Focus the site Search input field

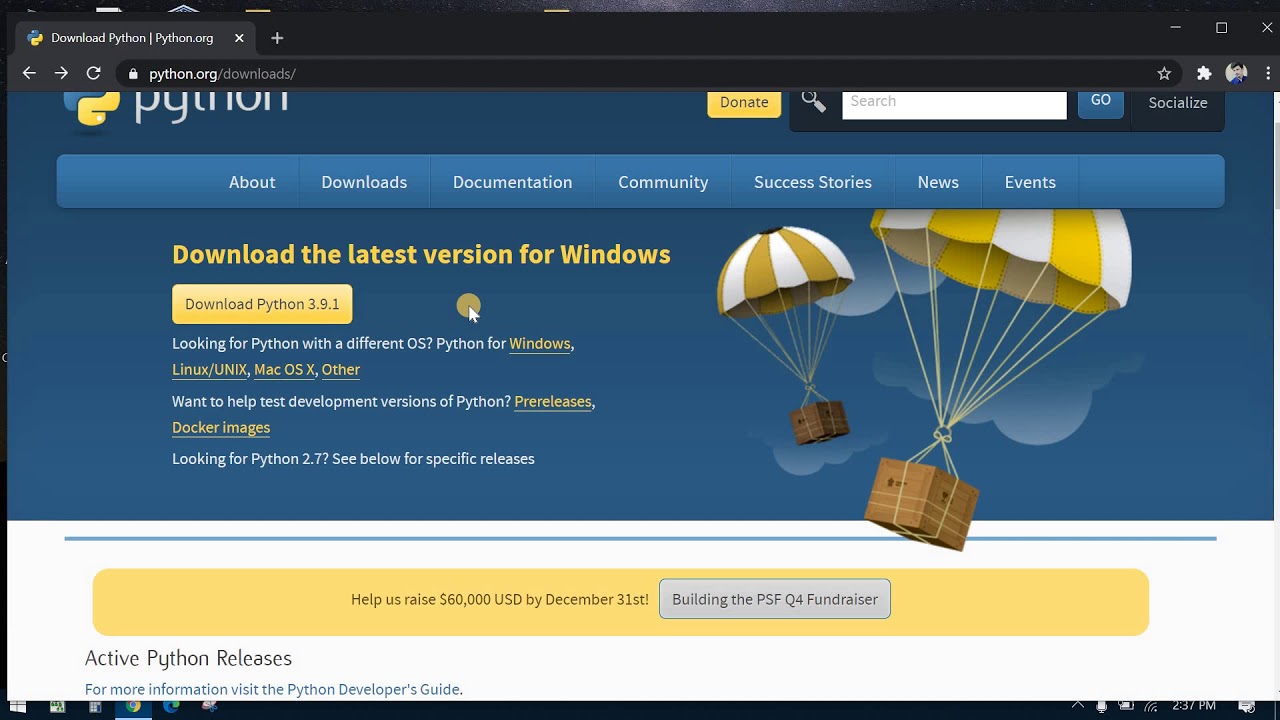(x=954, y=103)
